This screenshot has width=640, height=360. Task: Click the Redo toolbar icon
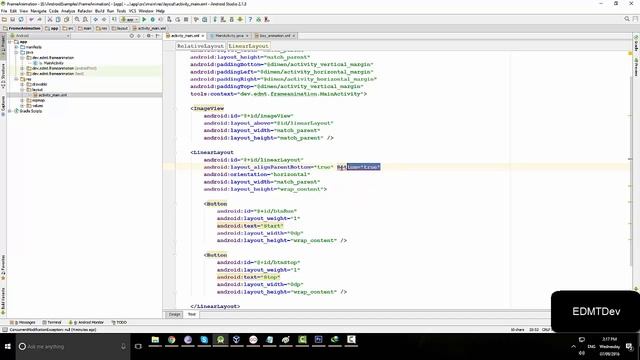click(x=40, y=19)
